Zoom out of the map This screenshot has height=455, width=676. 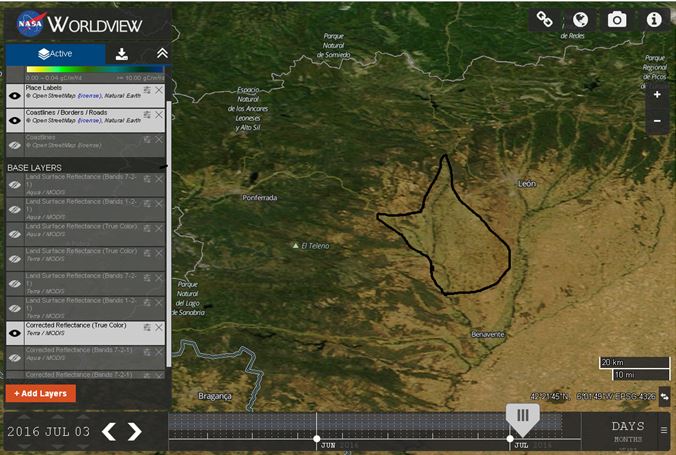(x=656, y=120)
